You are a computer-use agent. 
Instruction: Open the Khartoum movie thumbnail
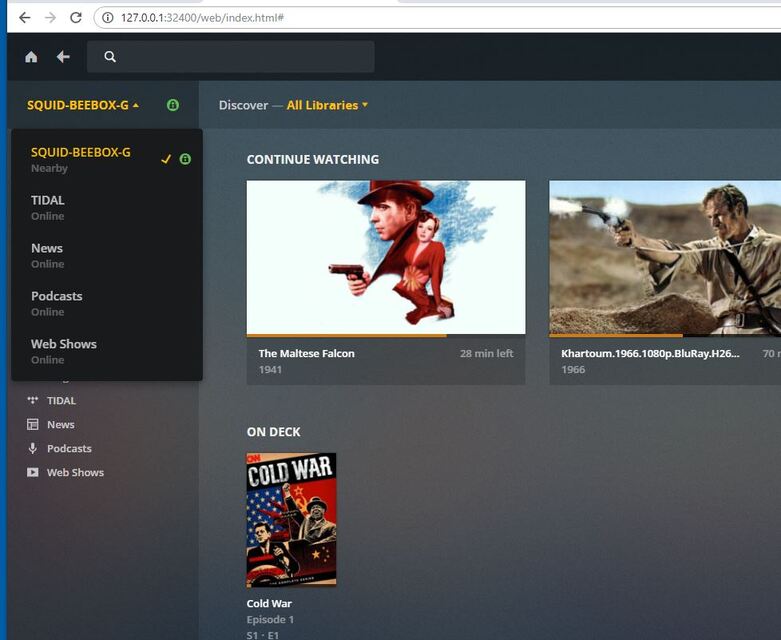tap(665, 257)
